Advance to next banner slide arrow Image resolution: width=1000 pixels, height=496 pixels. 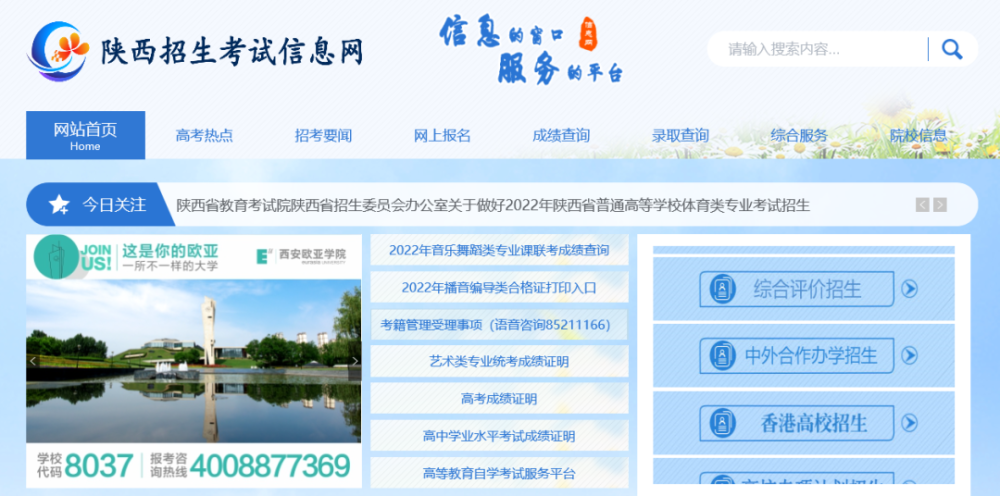click(x=355, y=361)
